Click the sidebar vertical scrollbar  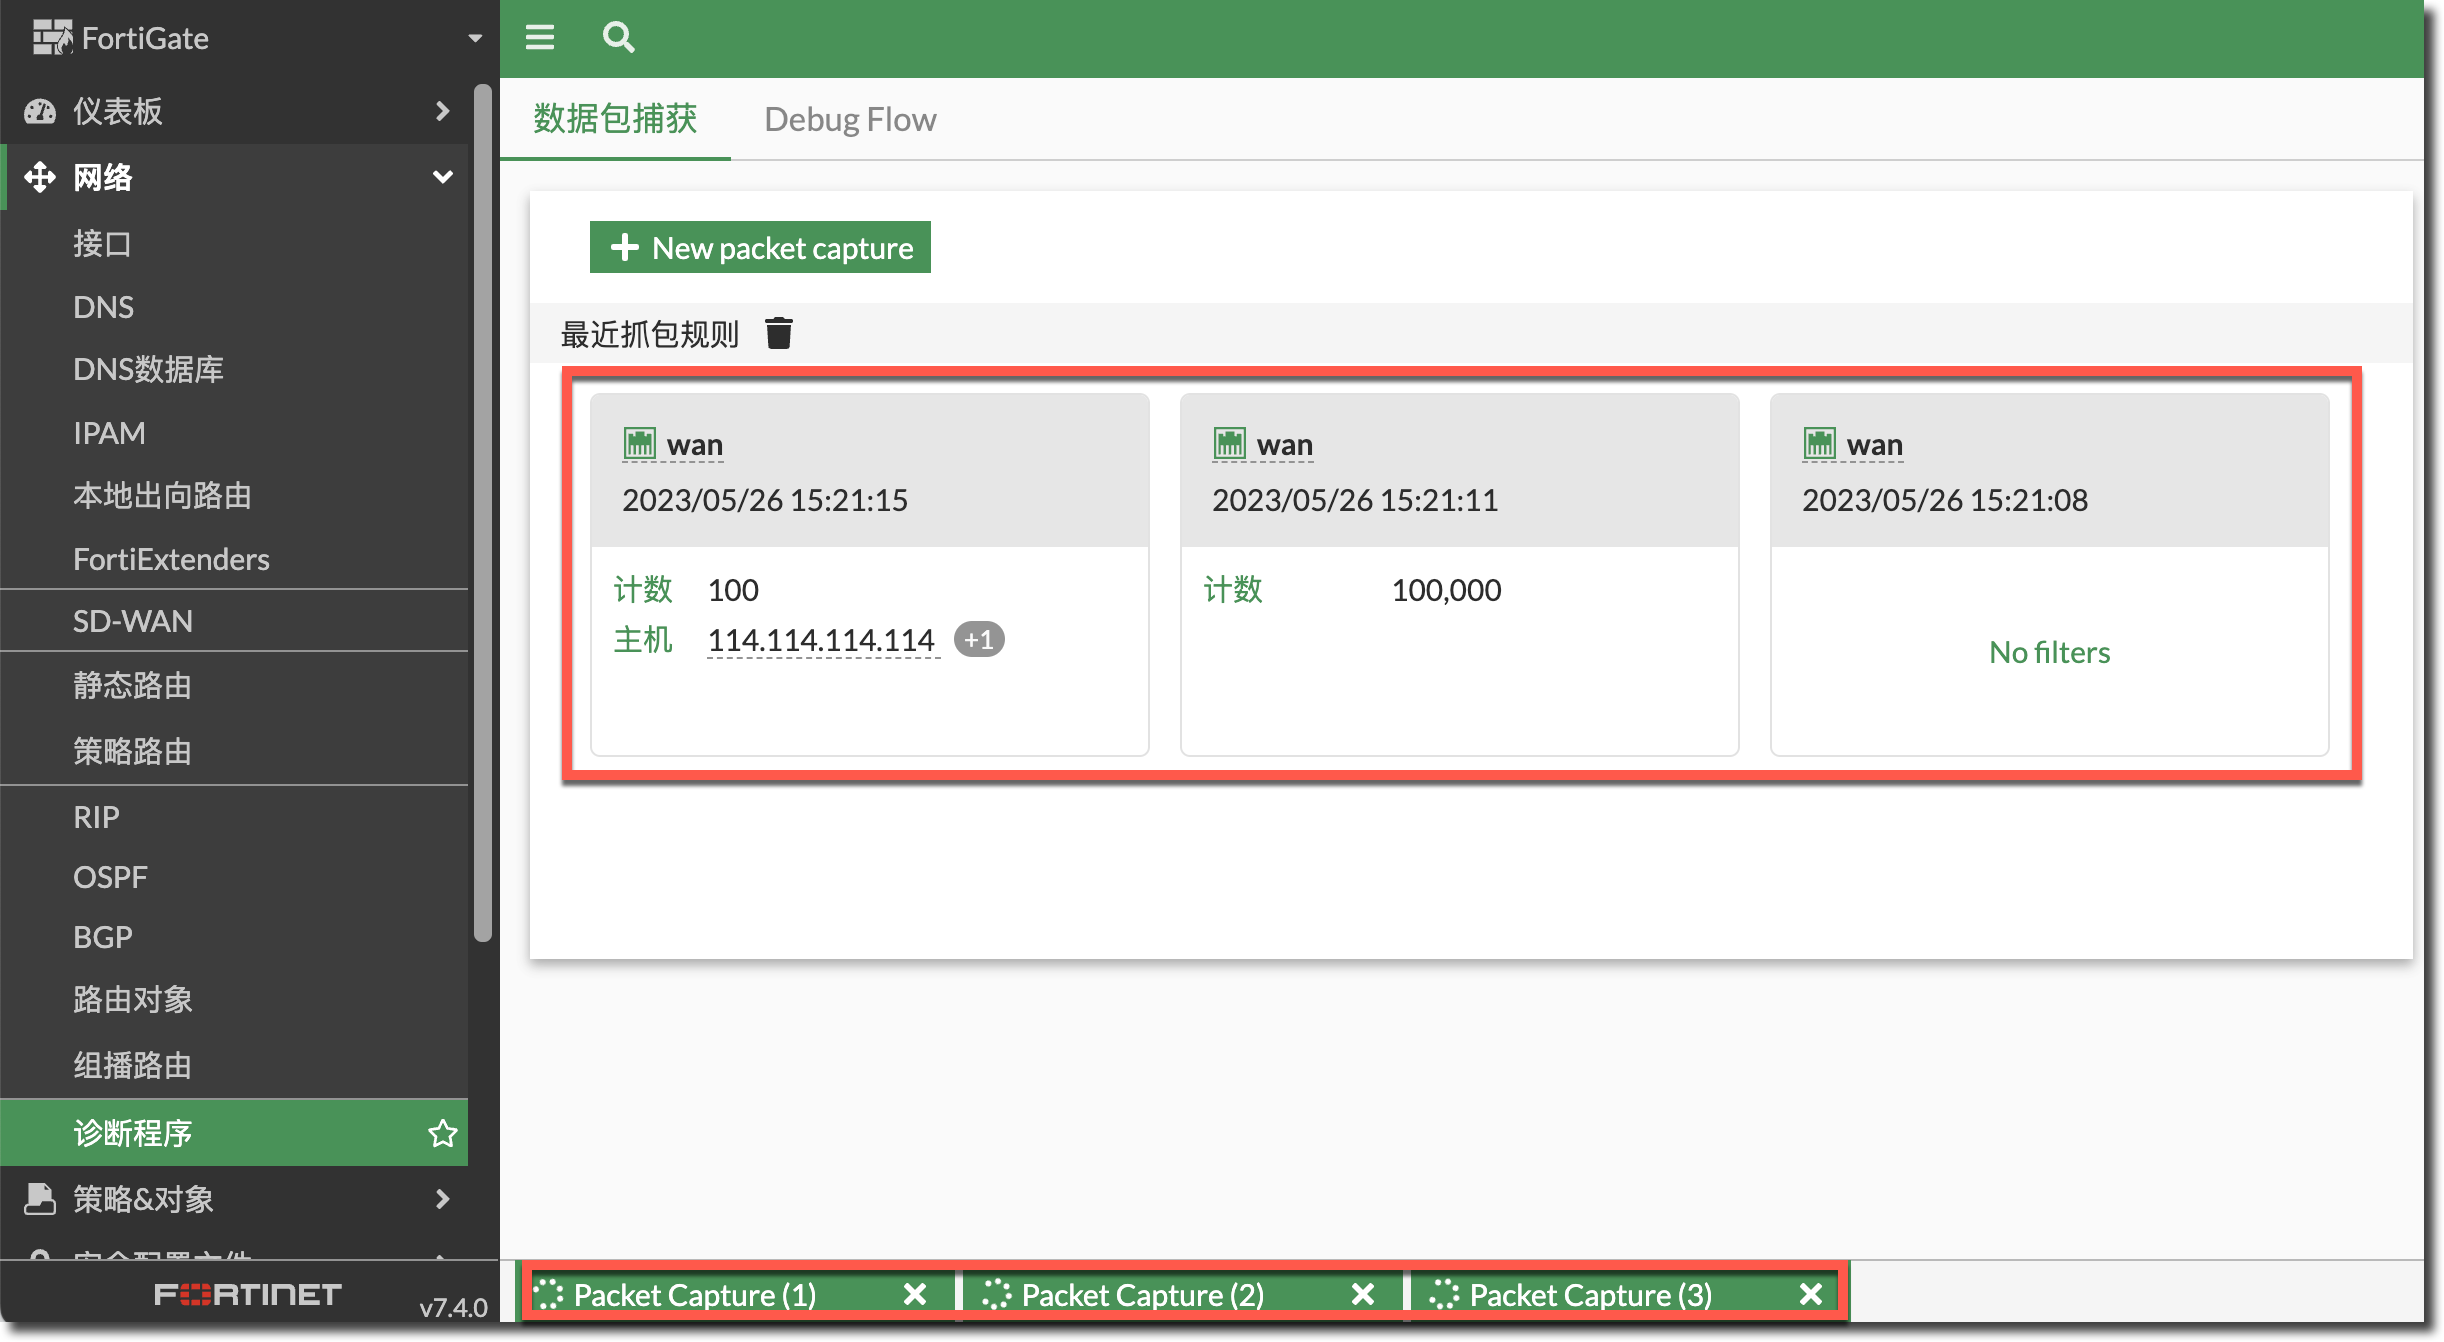pos(483,510)
